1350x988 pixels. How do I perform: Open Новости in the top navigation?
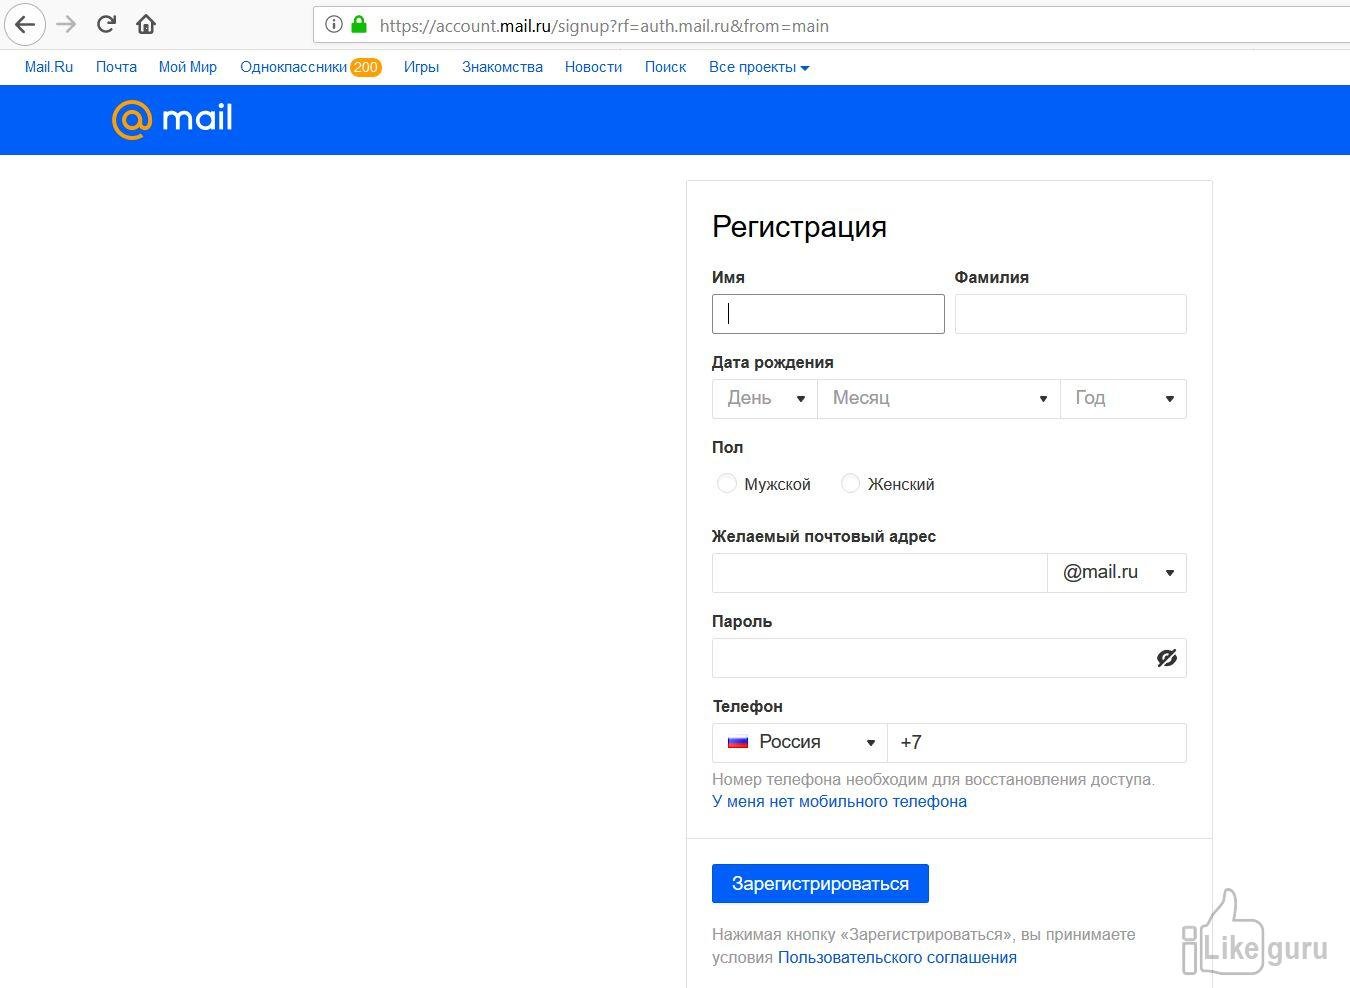coord(593,67)
